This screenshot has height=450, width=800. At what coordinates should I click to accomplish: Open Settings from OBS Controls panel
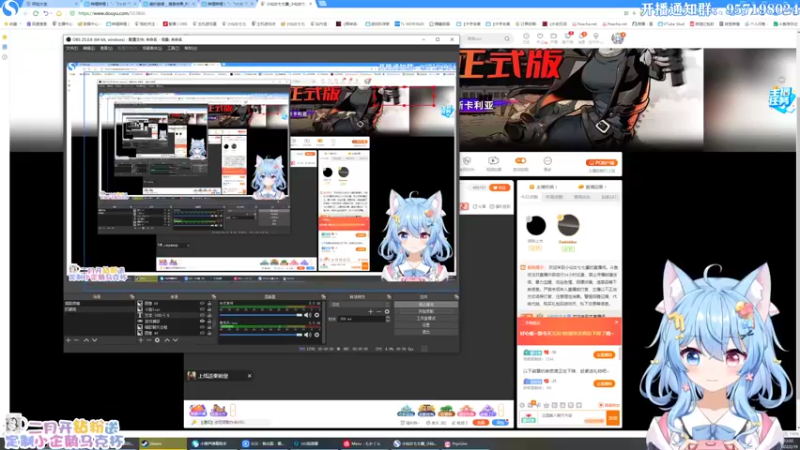pos(426,324)
